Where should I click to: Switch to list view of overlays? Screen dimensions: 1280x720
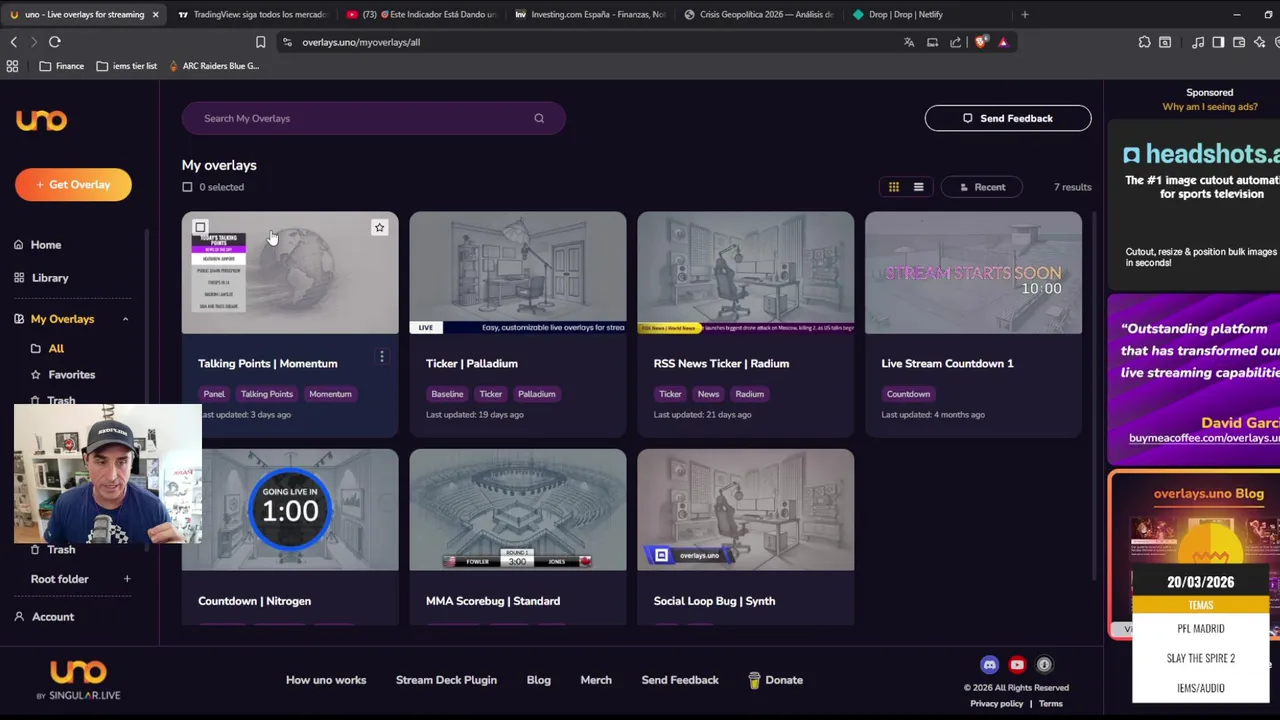coord(918,187)
